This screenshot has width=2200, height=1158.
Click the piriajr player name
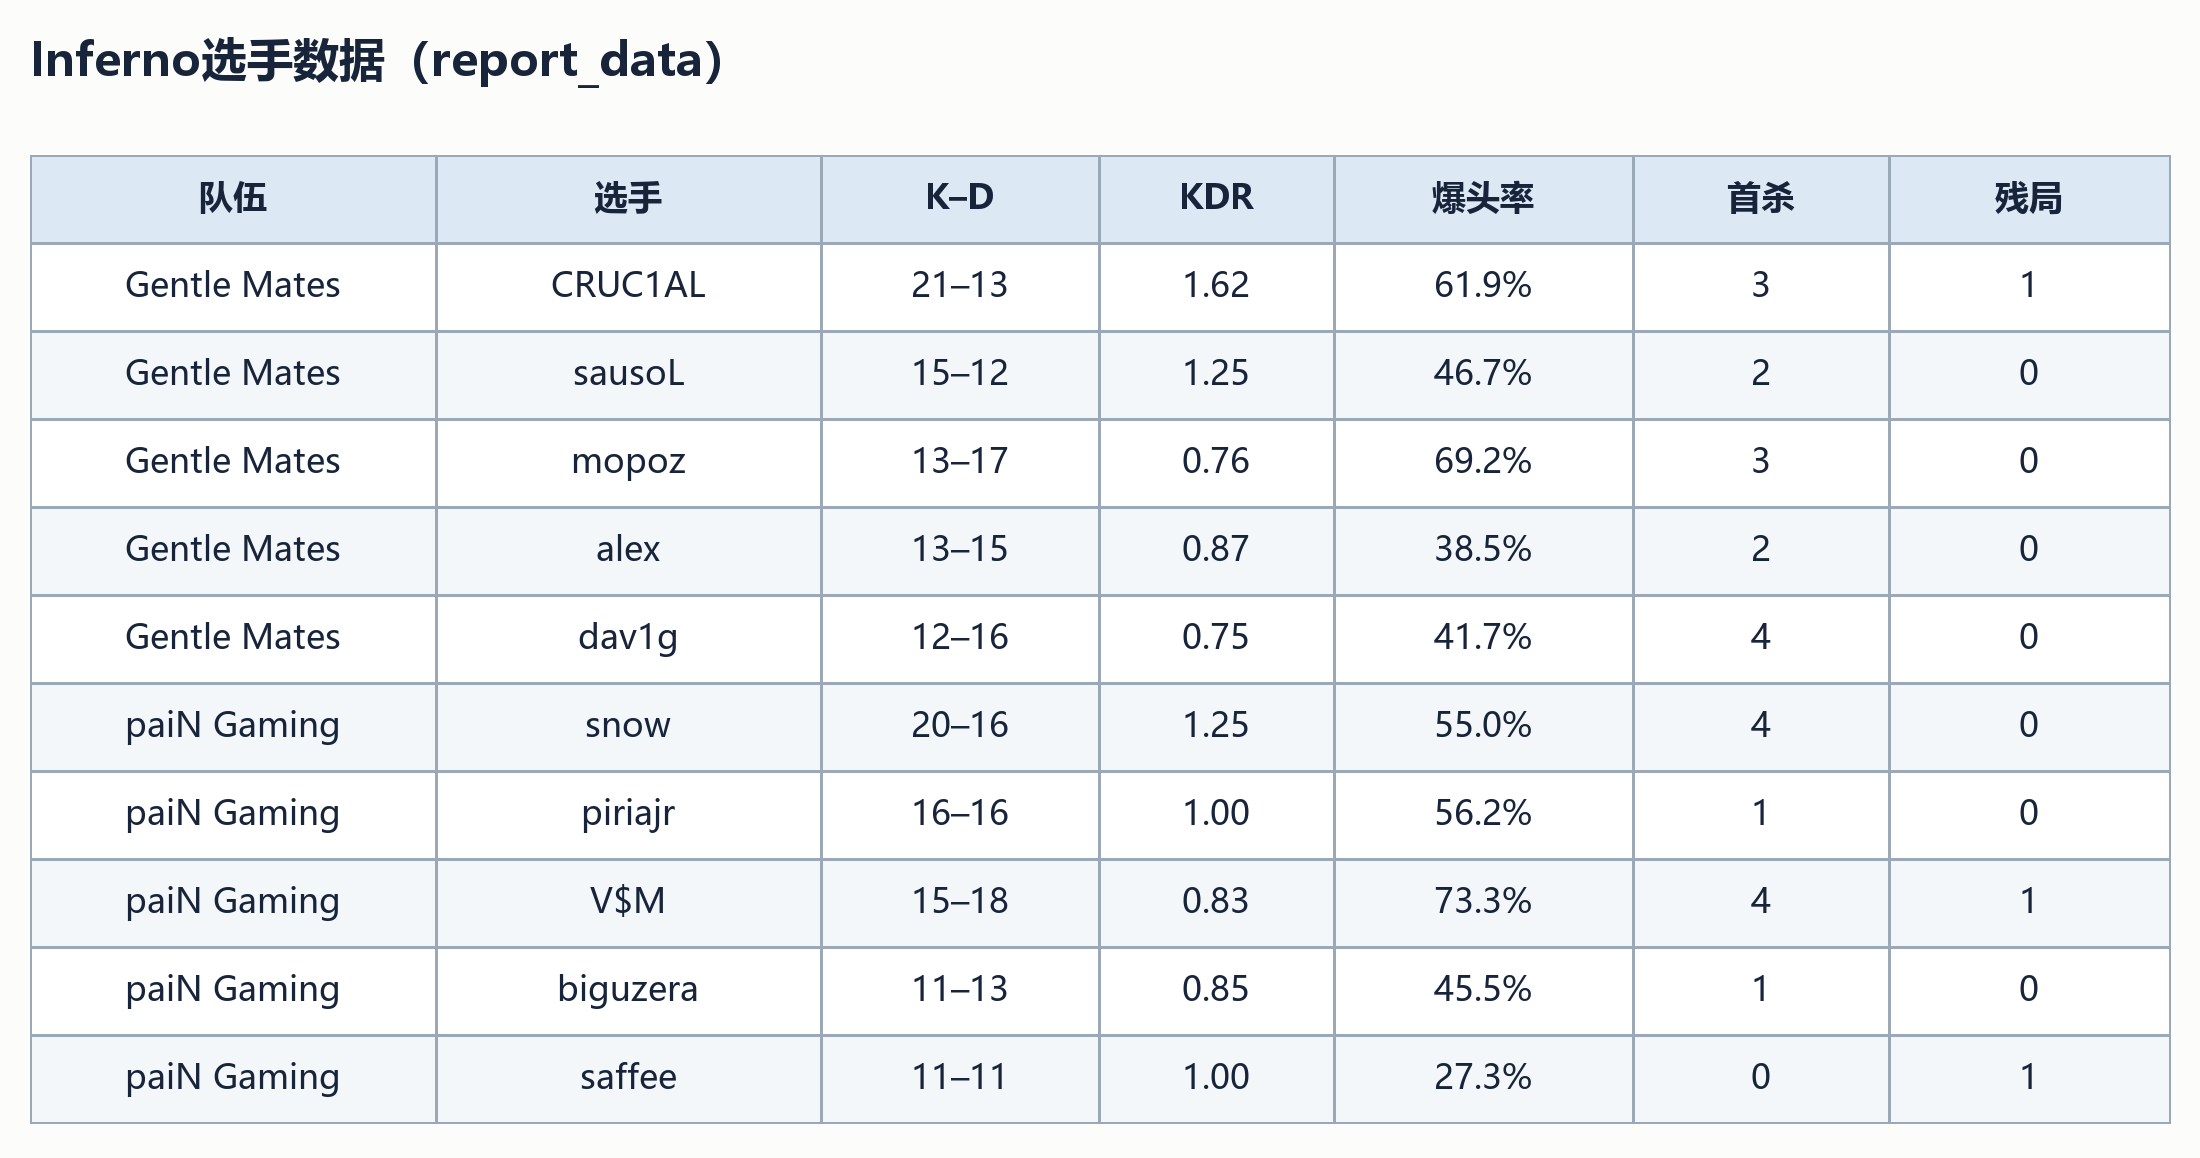pos(628,814)
